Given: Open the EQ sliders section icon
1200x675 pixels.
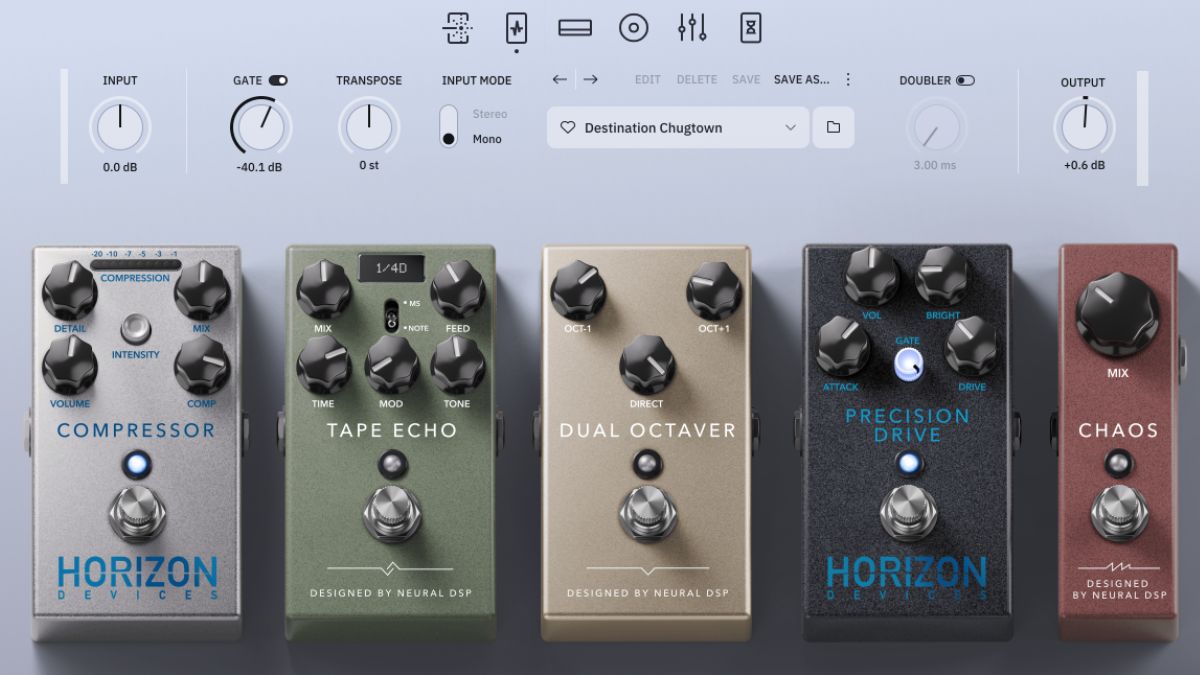Looking at the screenshot, I should (x=692, y=28).
